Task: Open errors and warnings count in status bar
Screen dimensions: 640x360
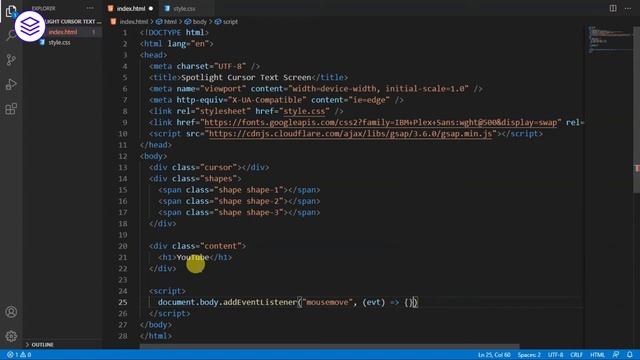Action: (x=19, y=355)
